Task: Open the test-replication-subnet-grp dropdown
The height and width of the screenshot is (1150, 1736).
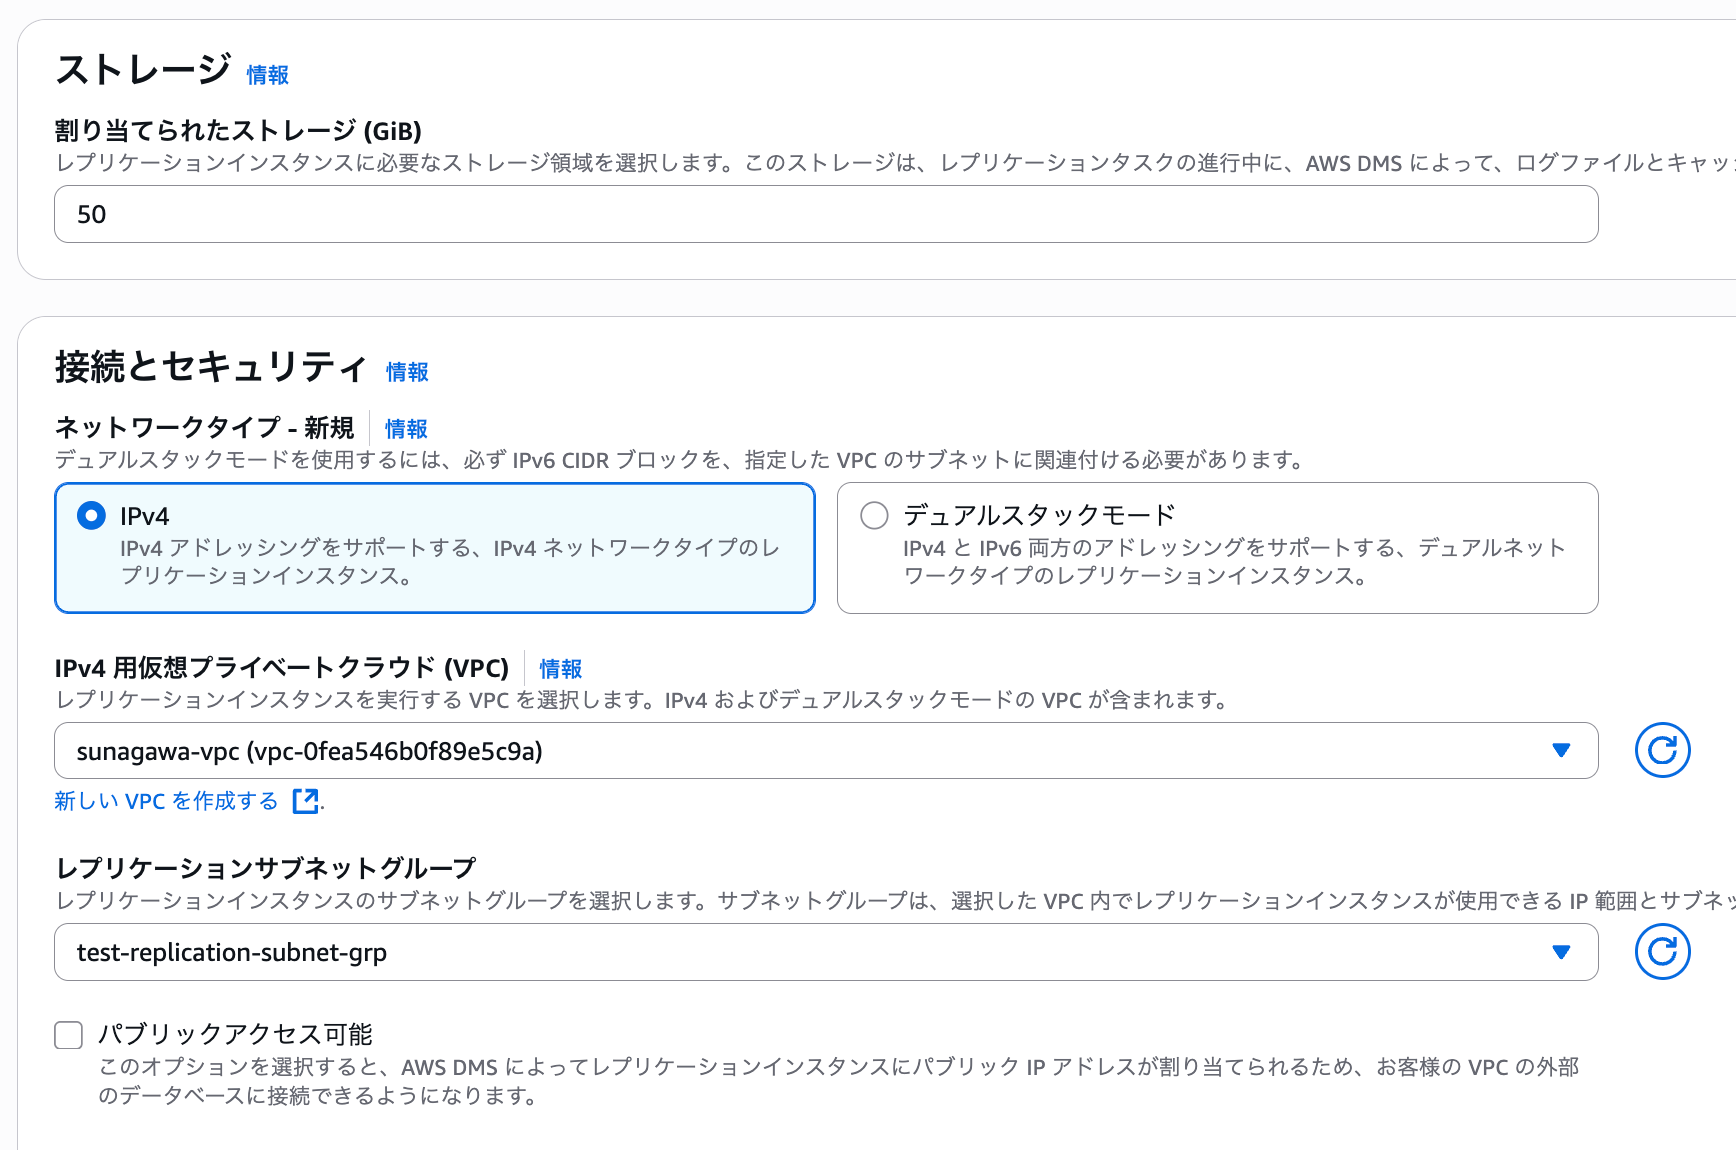Action: (x=826, y=952)
